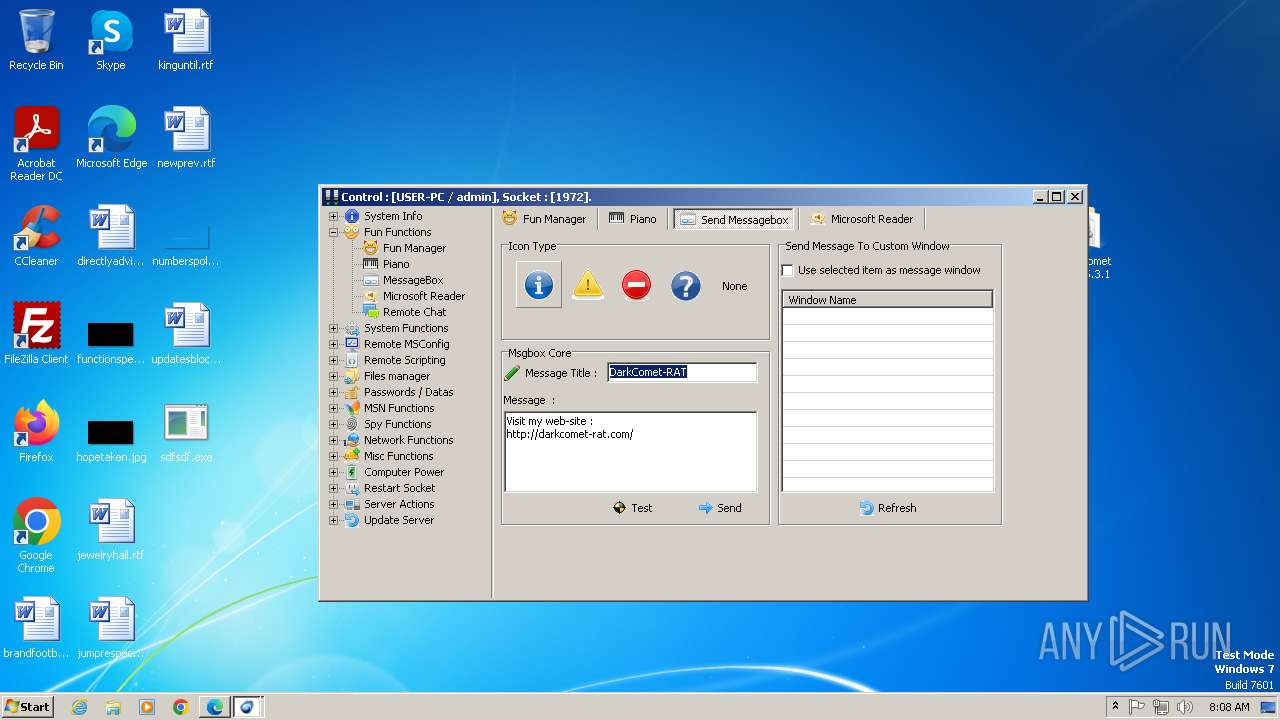Open the Skype desktop shortcut
This screenshot has height=720, width=1280.
point(111,40)
